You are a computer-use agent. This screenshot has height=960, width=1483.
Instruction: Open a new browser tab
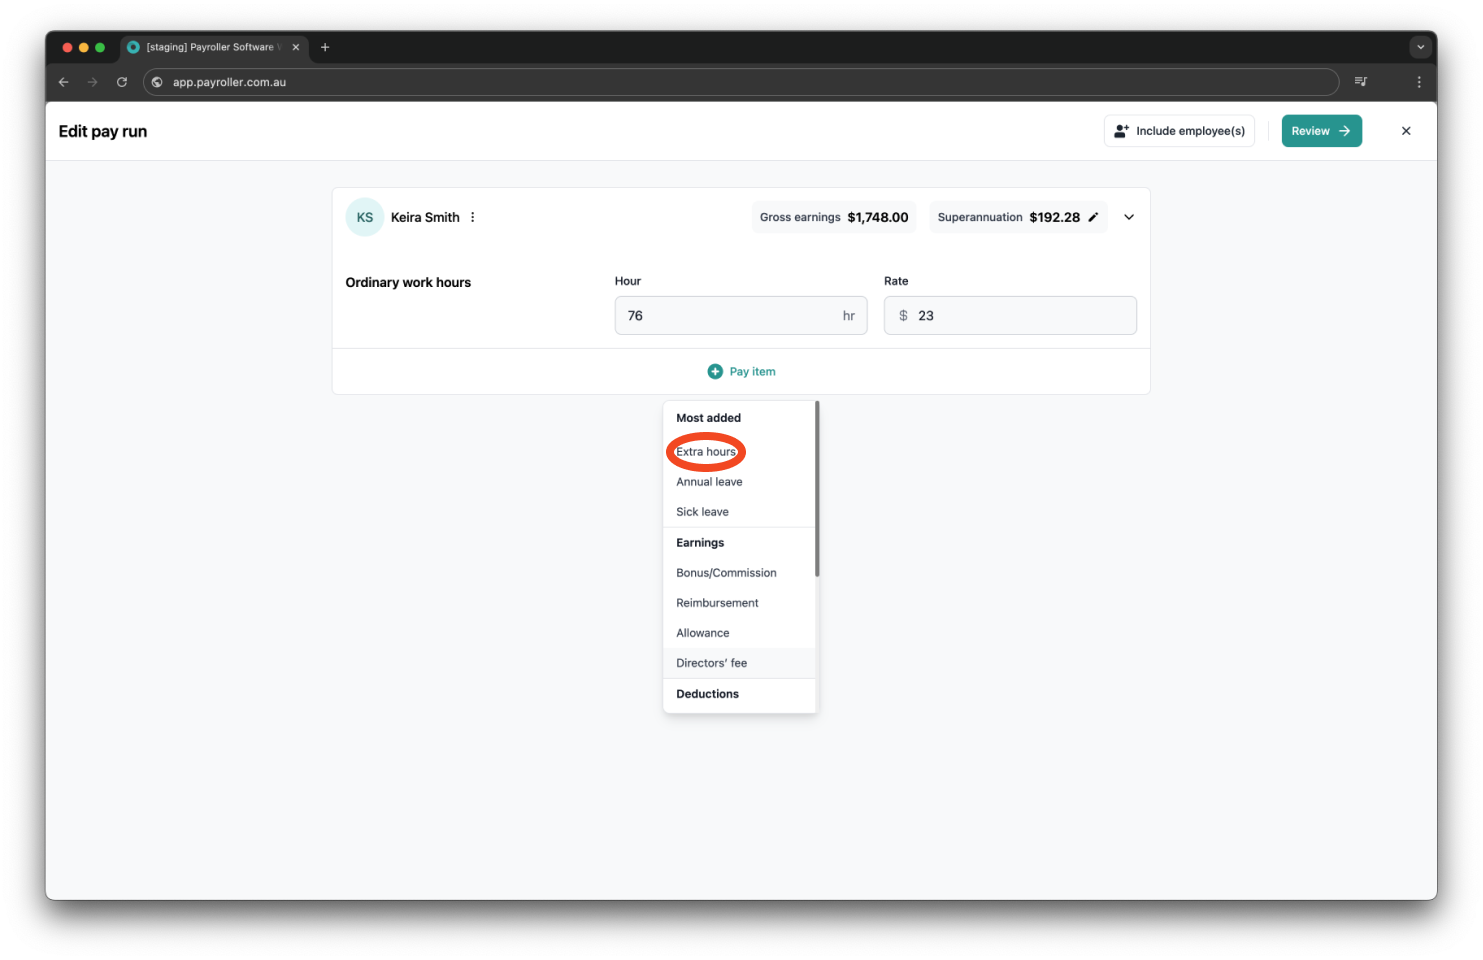(325, 47)
